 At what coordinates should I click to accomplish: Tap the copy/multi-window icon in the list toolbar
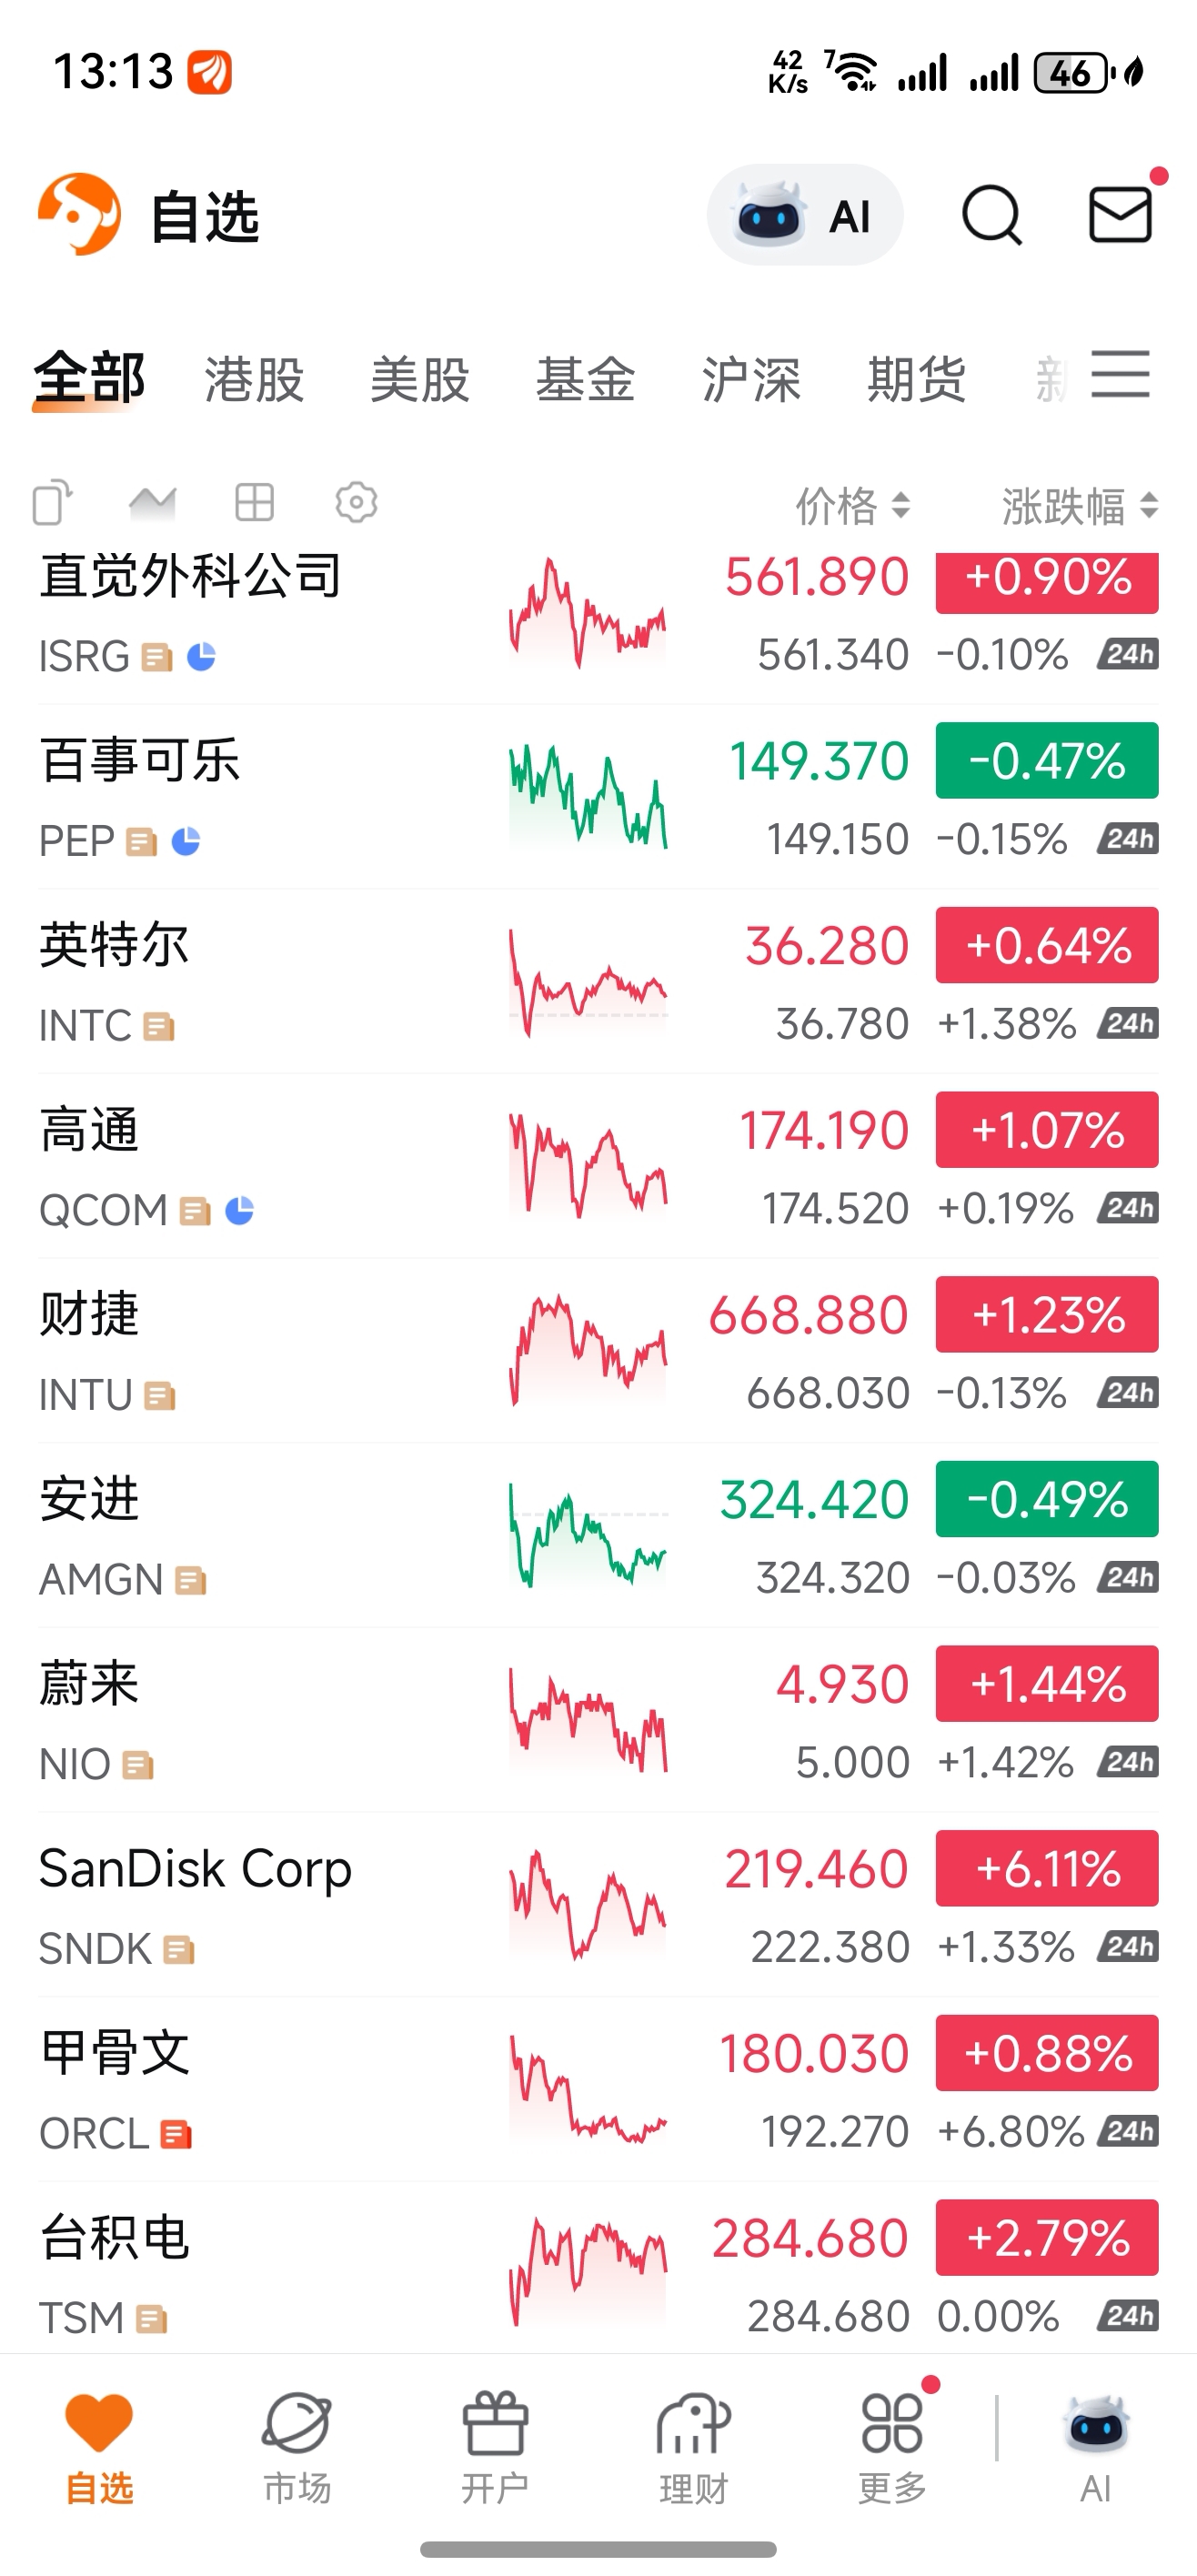pyautogui.click(x=53, y=502)
